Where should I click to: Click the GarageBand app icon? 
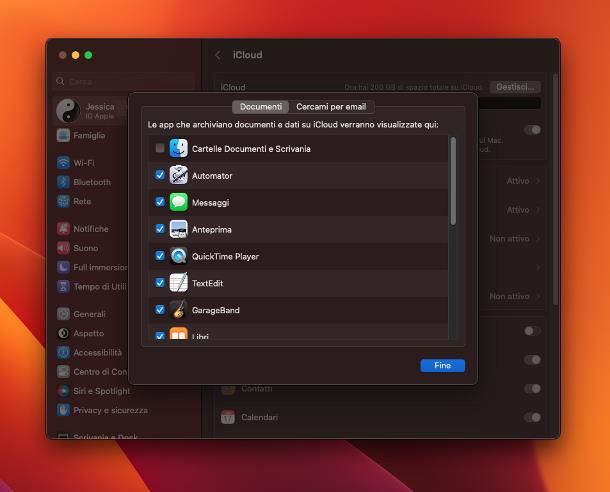click(x=179, y=310)
